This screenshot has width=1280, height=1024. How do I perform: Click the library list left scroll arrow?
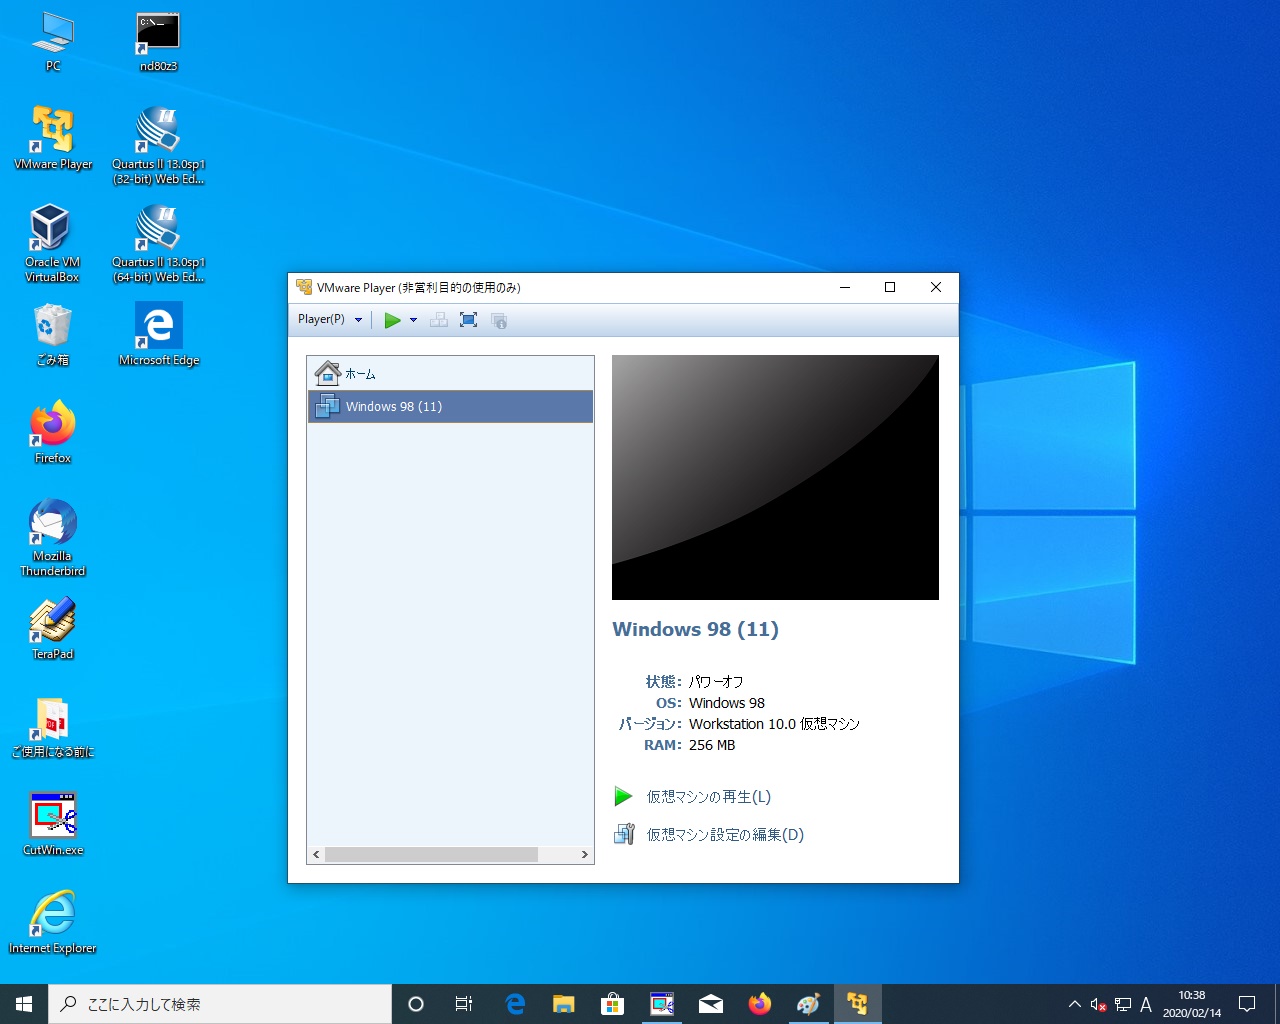pos(316,855)
